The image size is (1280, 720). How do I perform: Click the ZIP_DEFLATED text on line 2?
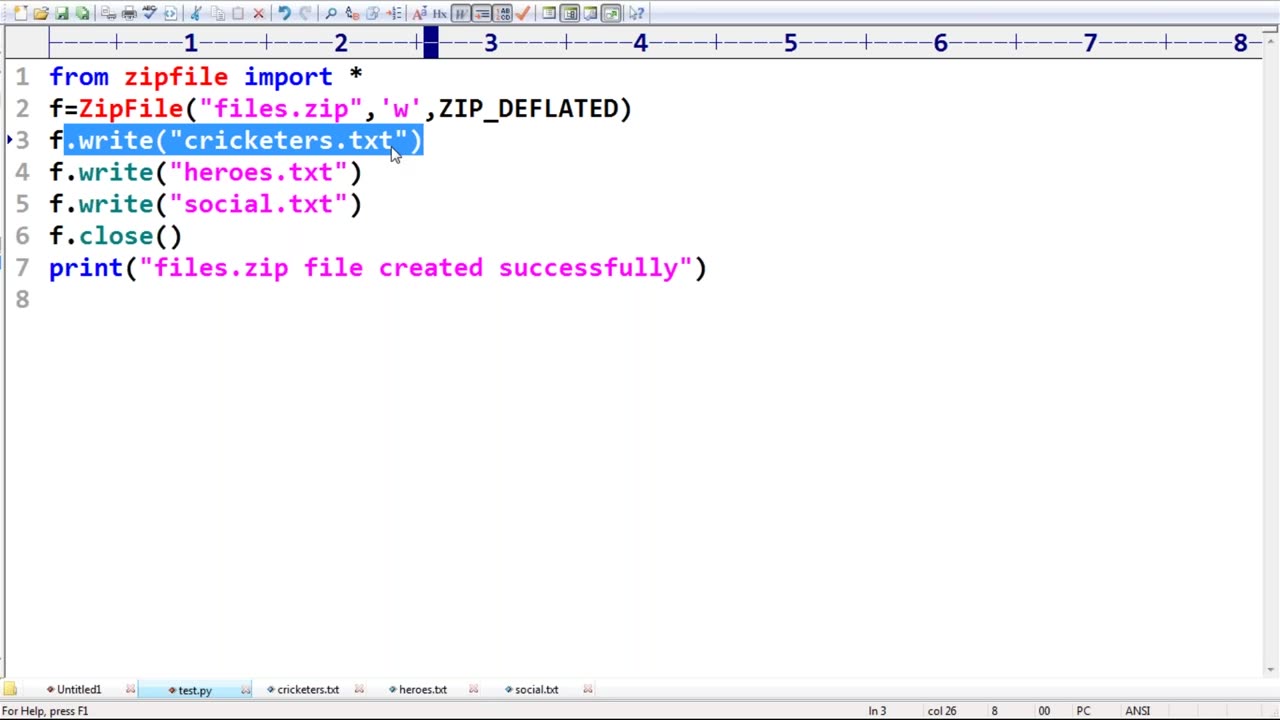tap(528, 109)
